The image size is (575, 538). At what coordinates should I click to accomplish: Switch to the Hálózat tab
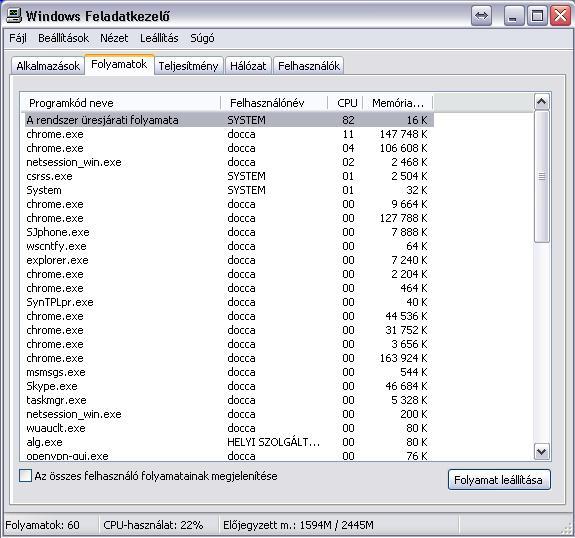(x=248, y=66)
